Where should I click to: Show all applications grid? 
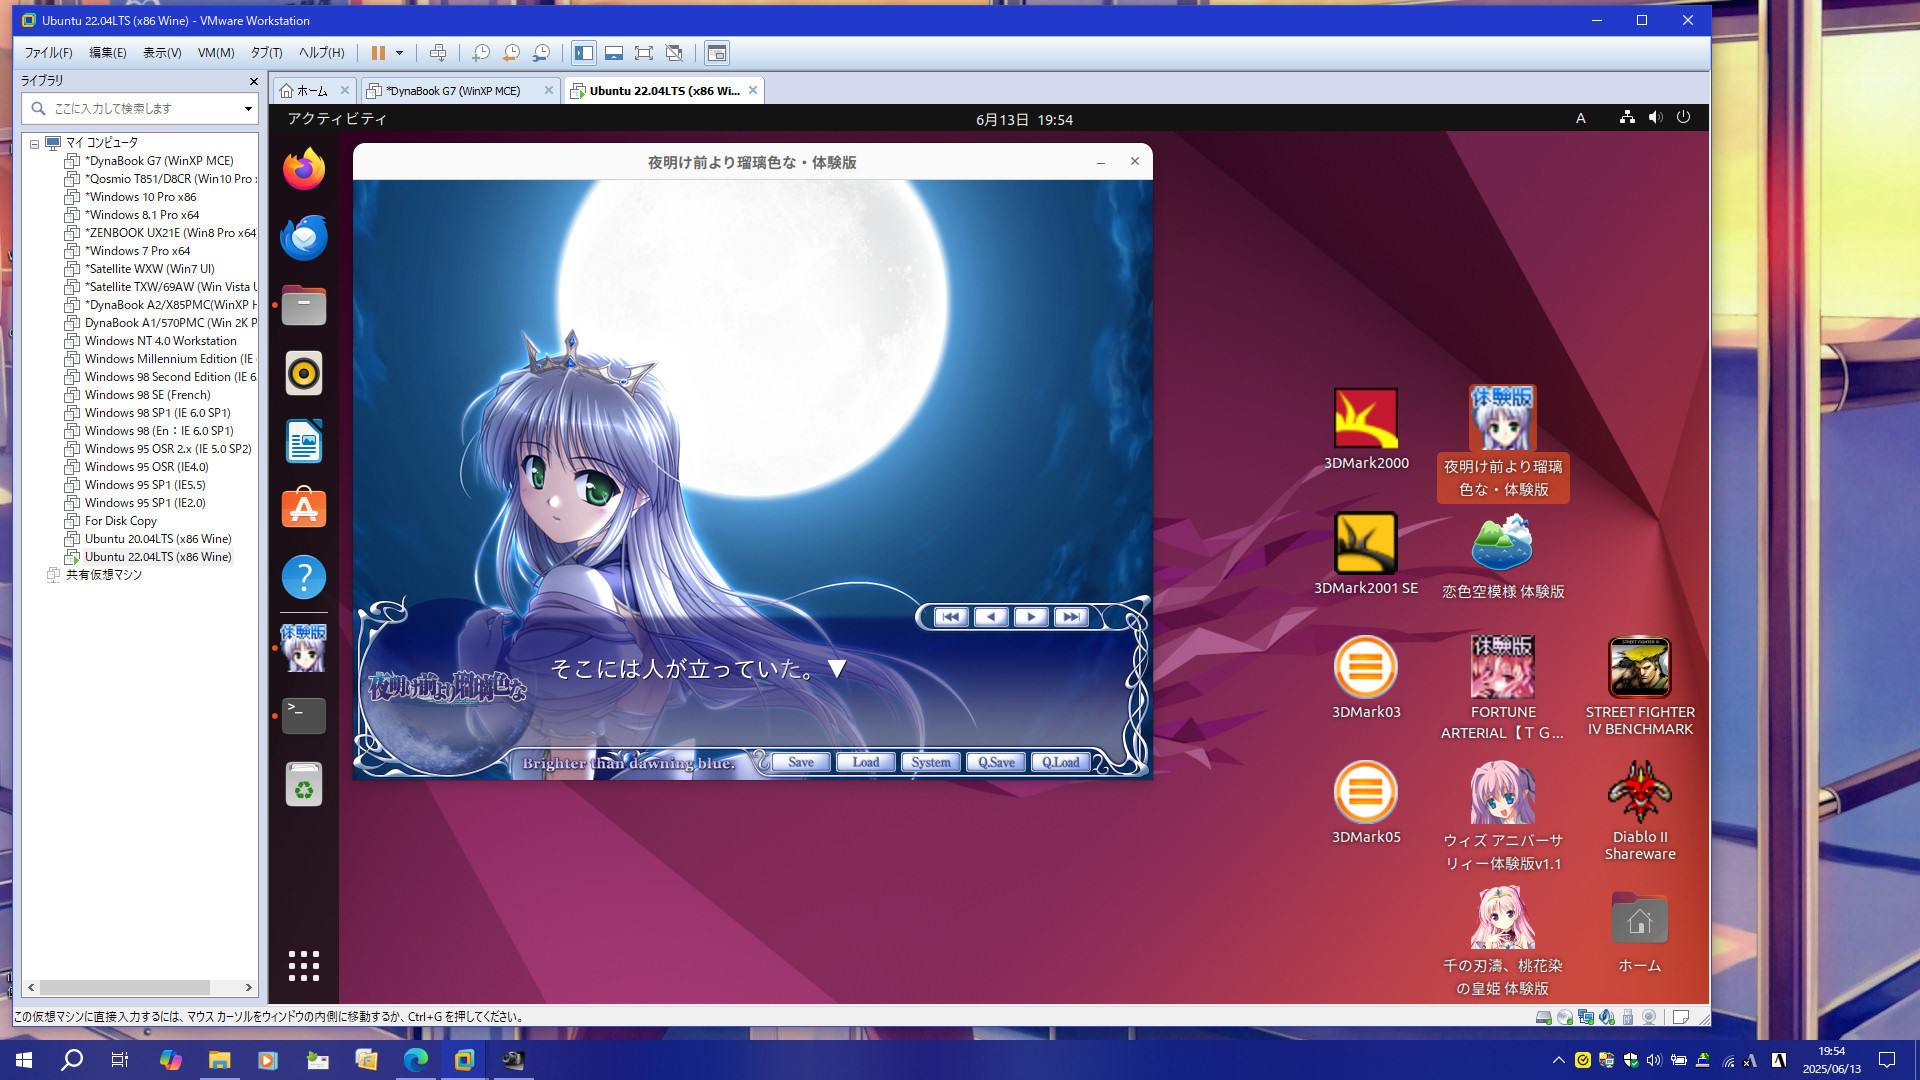point(304,966)
